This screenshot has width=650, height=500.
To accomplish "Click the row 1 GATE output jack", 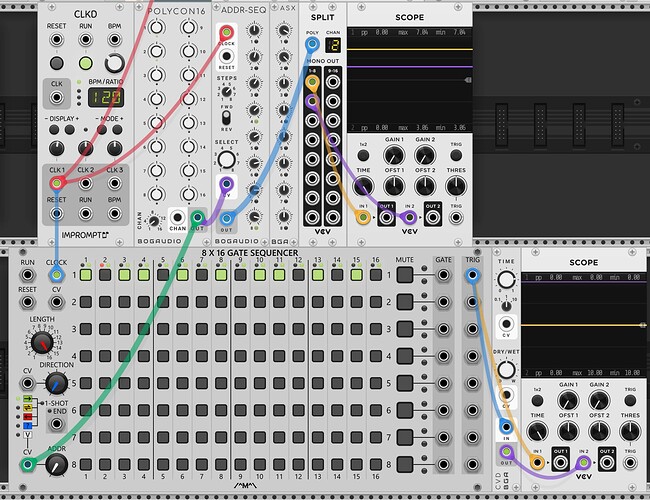I will tap(443, 275).
